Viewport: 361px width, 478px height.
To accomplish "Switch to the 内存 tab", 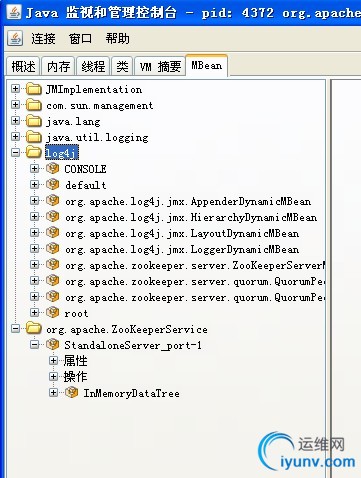I will pos(58,66).
